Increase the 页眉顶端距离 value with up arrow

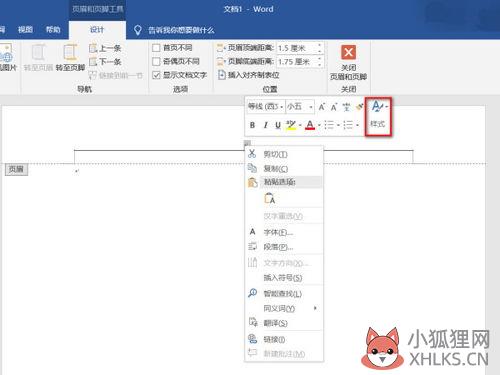[320, 45]
